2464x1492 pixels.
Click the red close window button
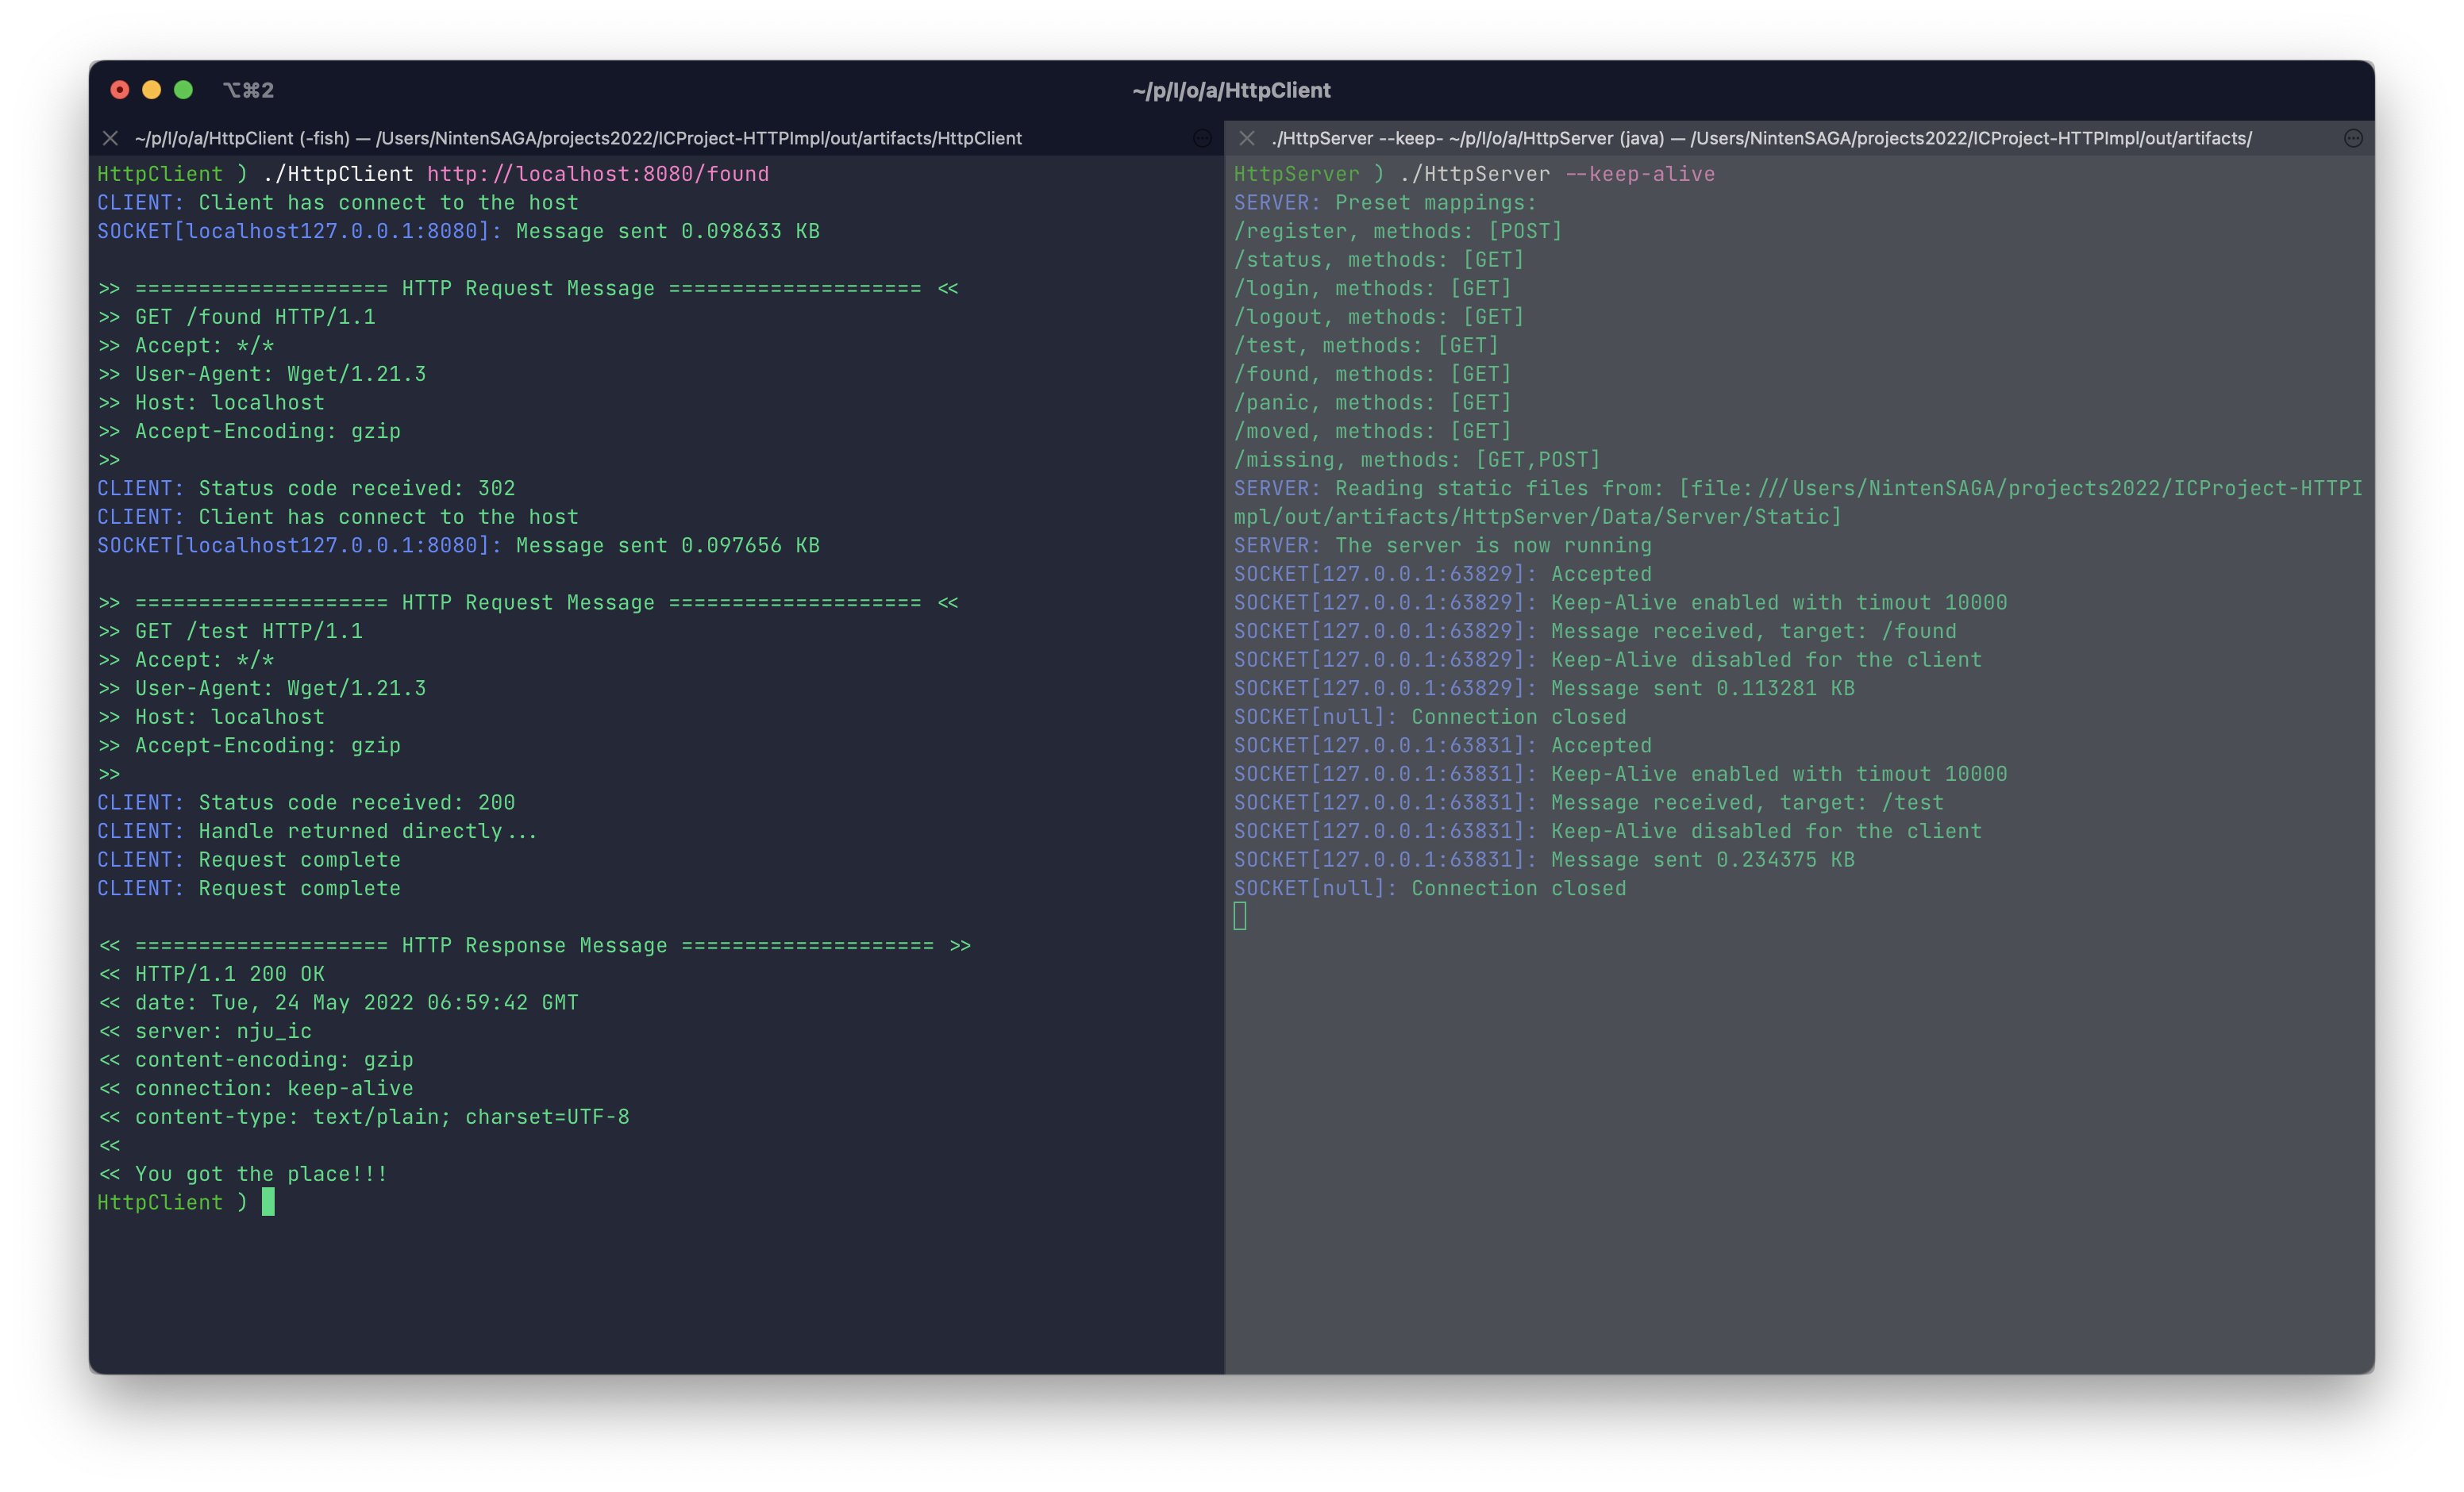pyautogui.click(x=120, y=90)
